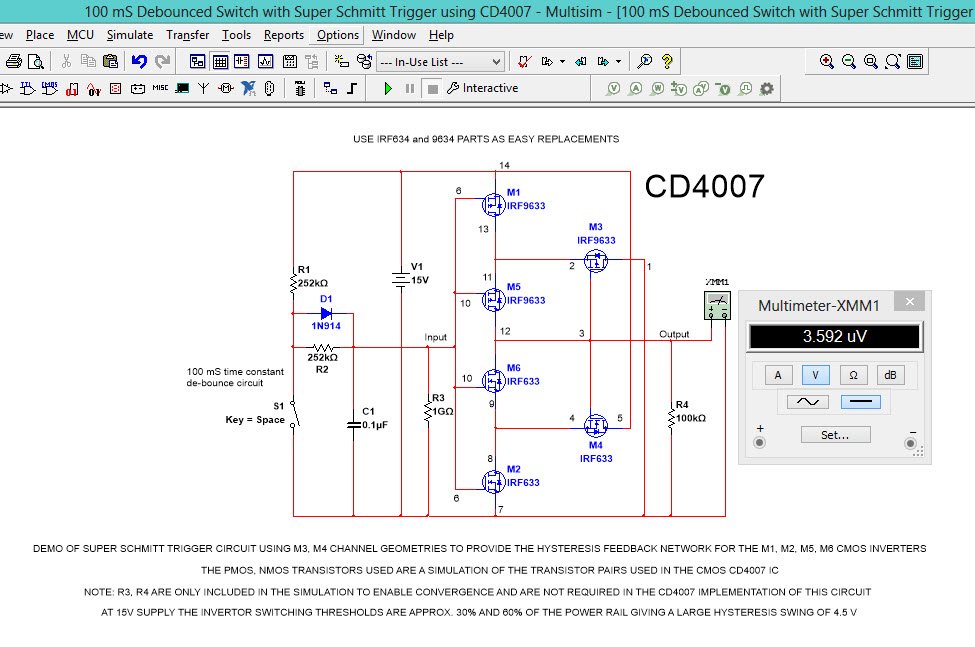
Task: Open the Reports menu
Action: point(284,35)
